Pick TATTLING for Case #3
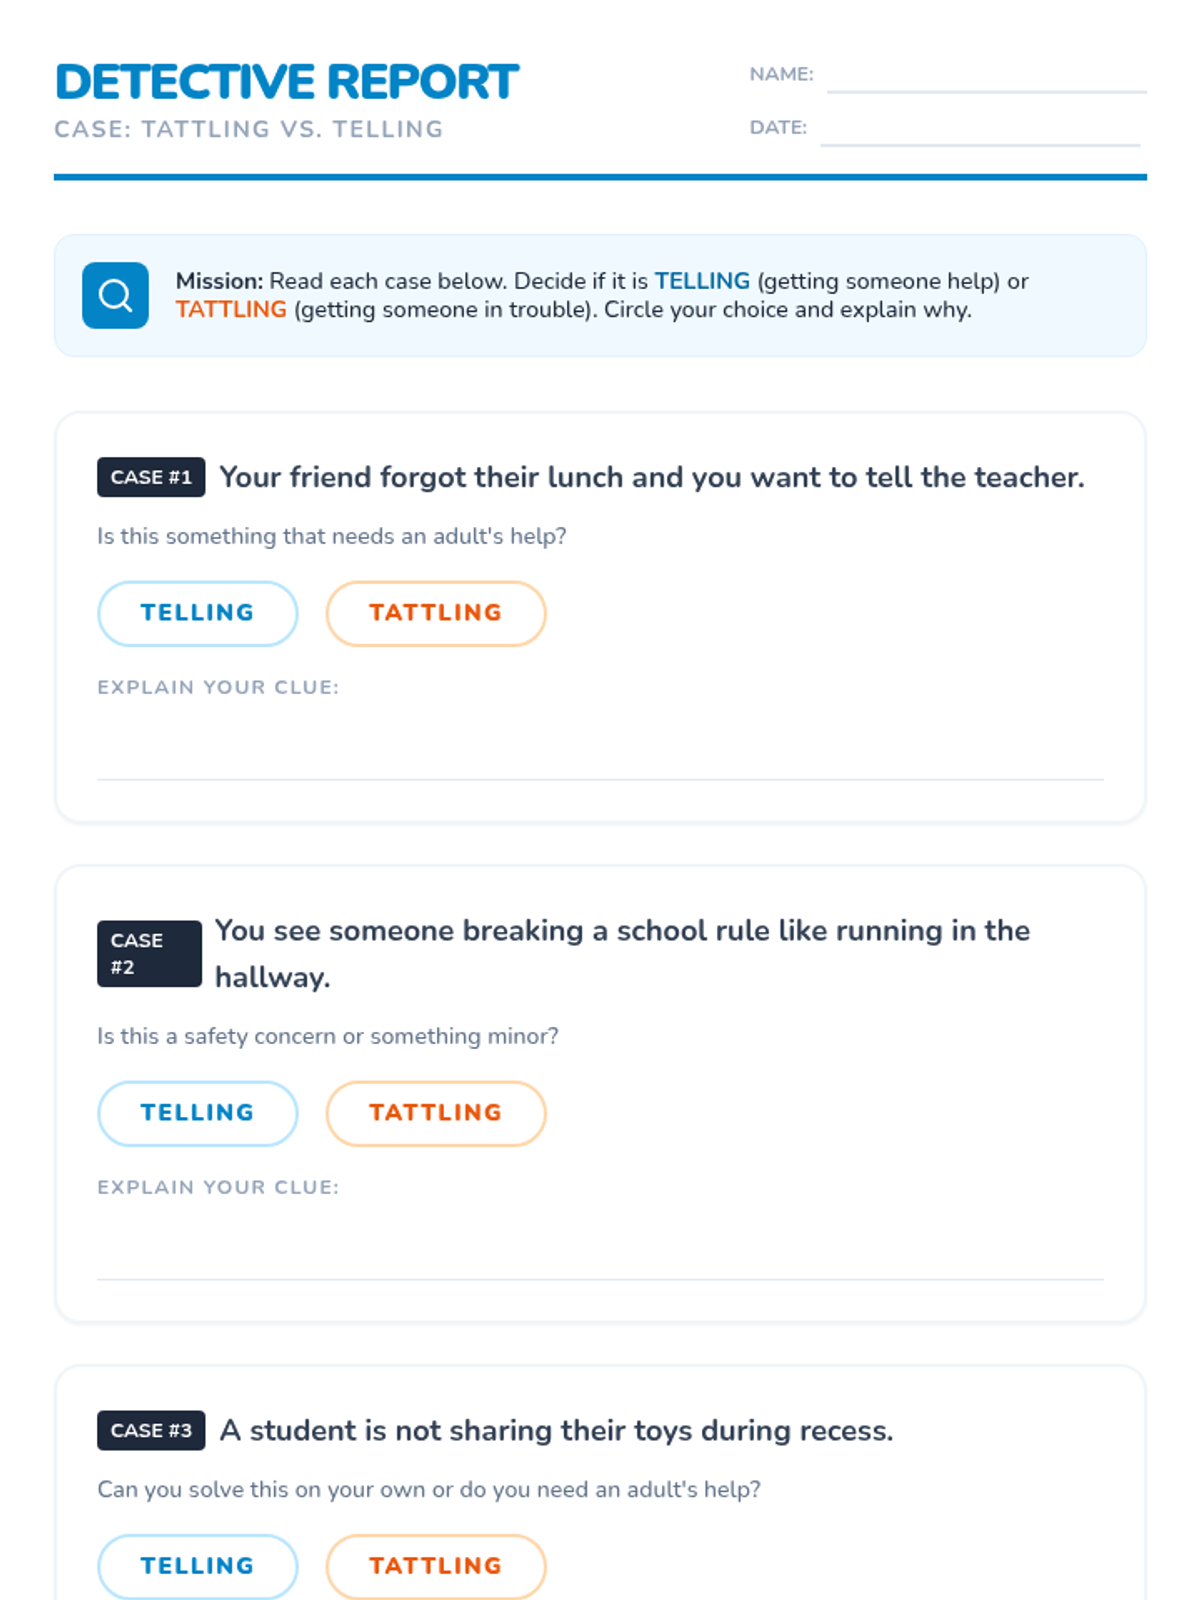 pyautogui.click(x=436, y=1566)
